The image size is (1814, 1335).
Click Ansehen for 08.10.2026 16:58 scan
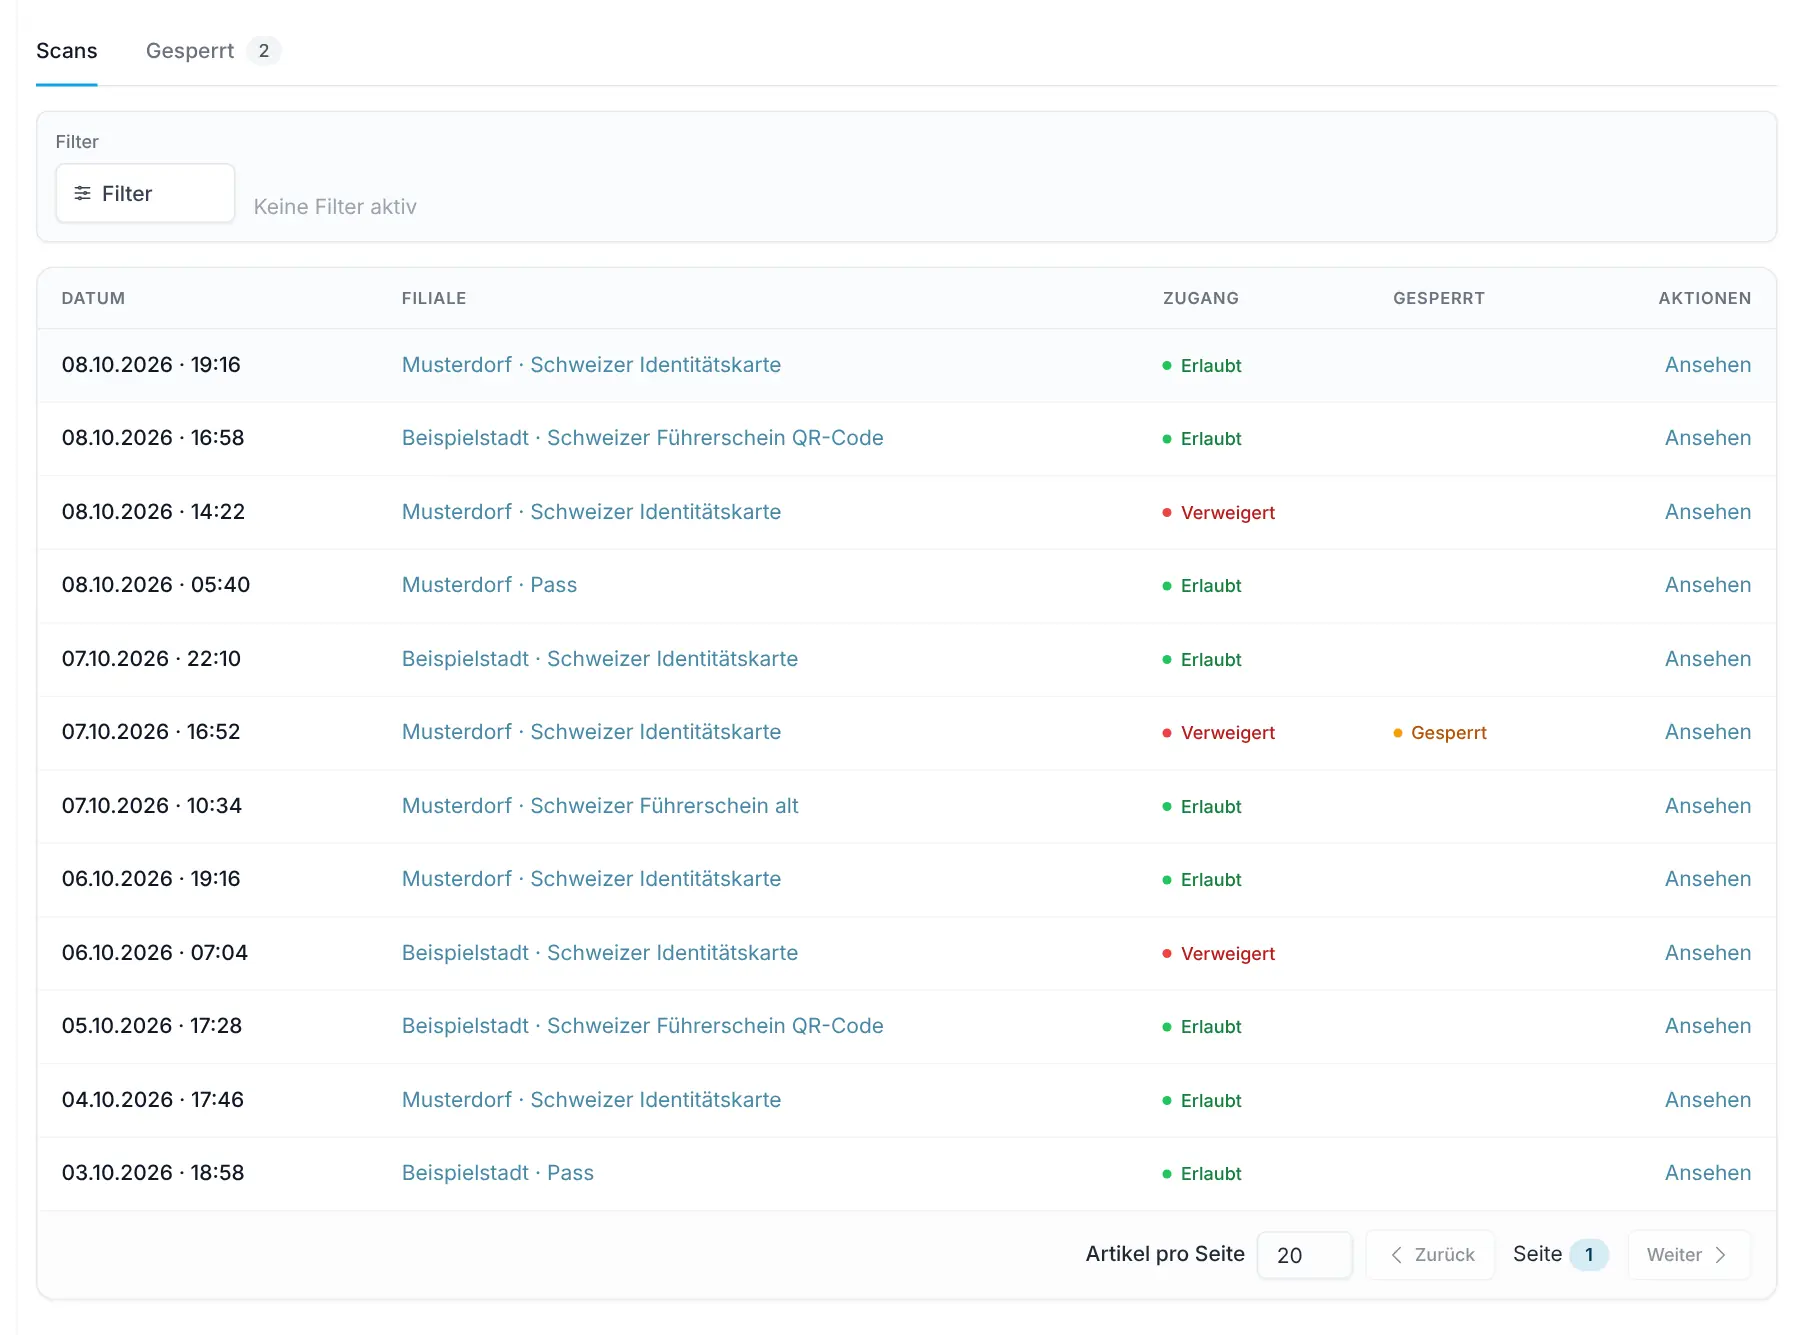pos(1707,438)
